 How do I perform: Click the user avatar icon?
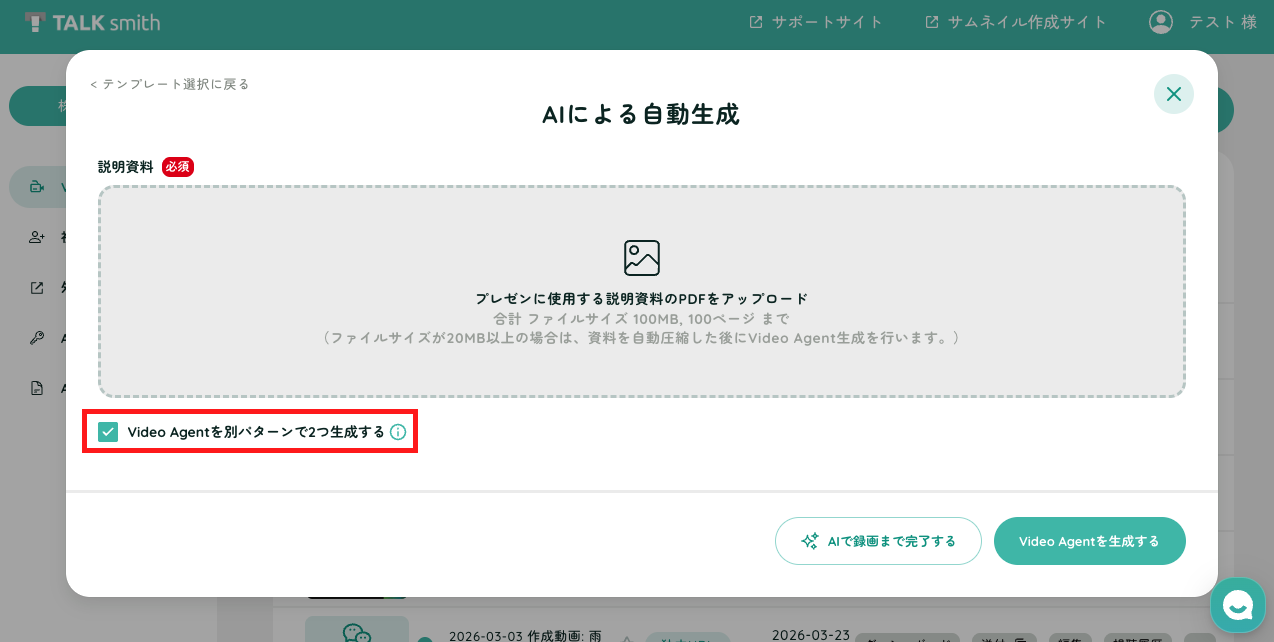[x=1161, y=22]
